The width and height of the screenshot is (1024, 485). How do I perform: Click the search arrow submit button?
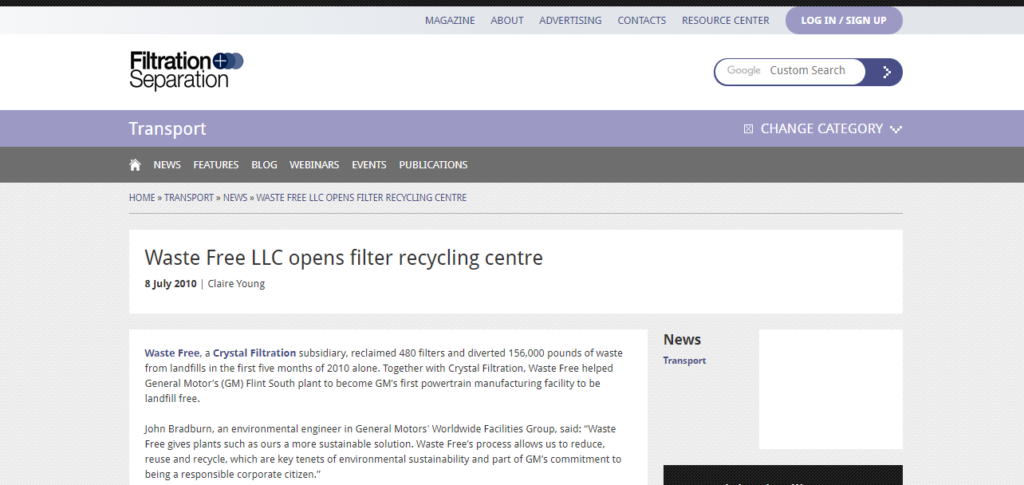point(886,72)
